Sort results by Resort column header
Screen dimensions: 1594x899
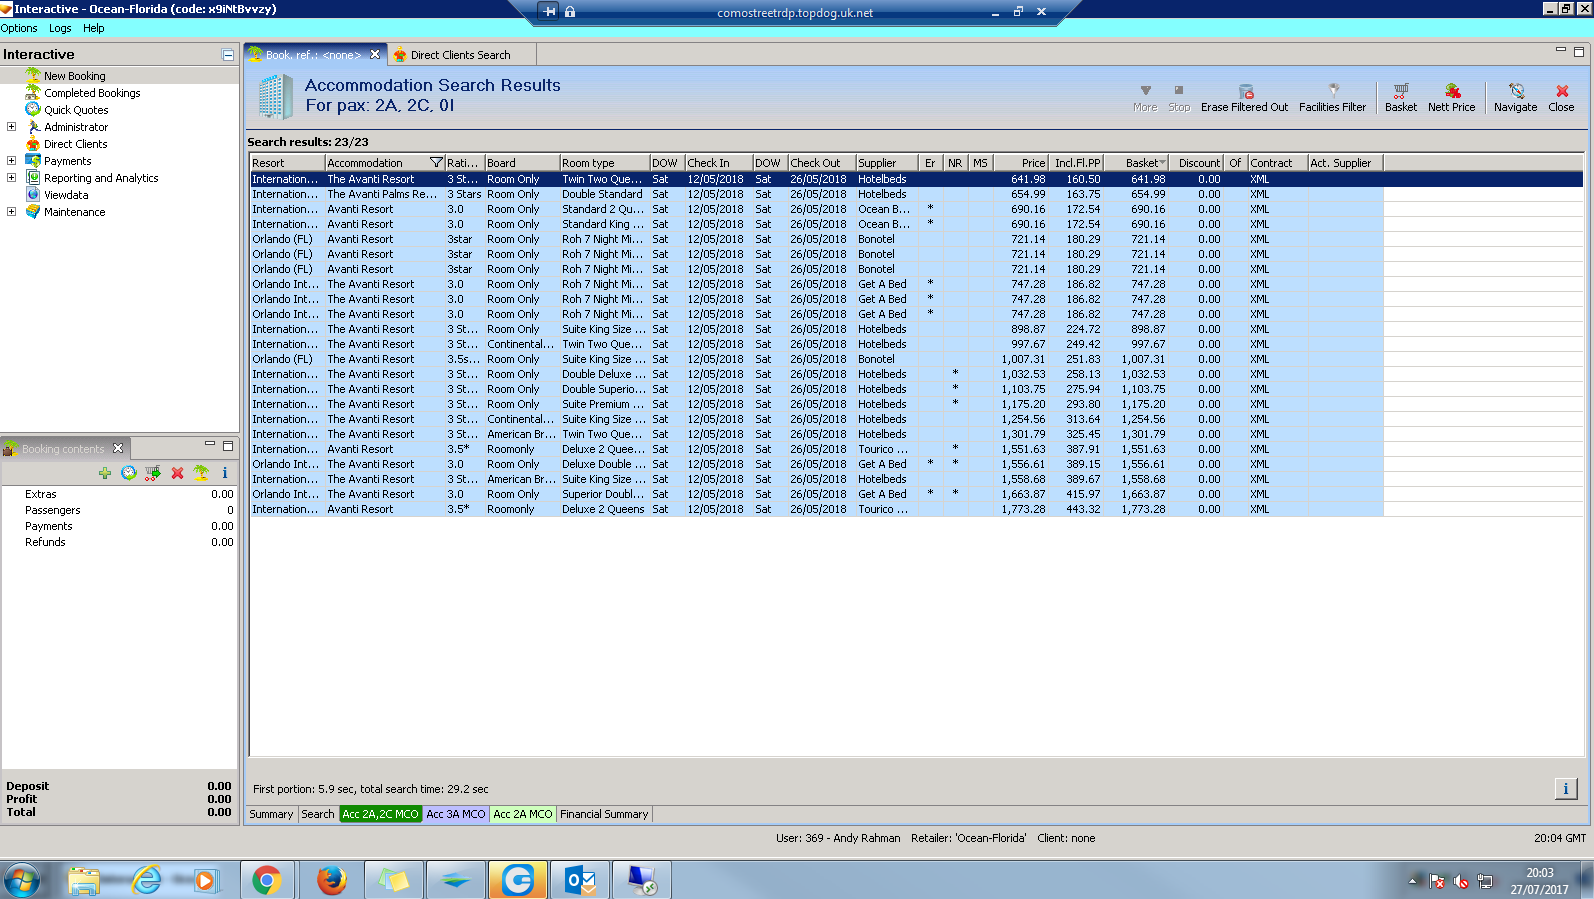(x=288, y=163)
